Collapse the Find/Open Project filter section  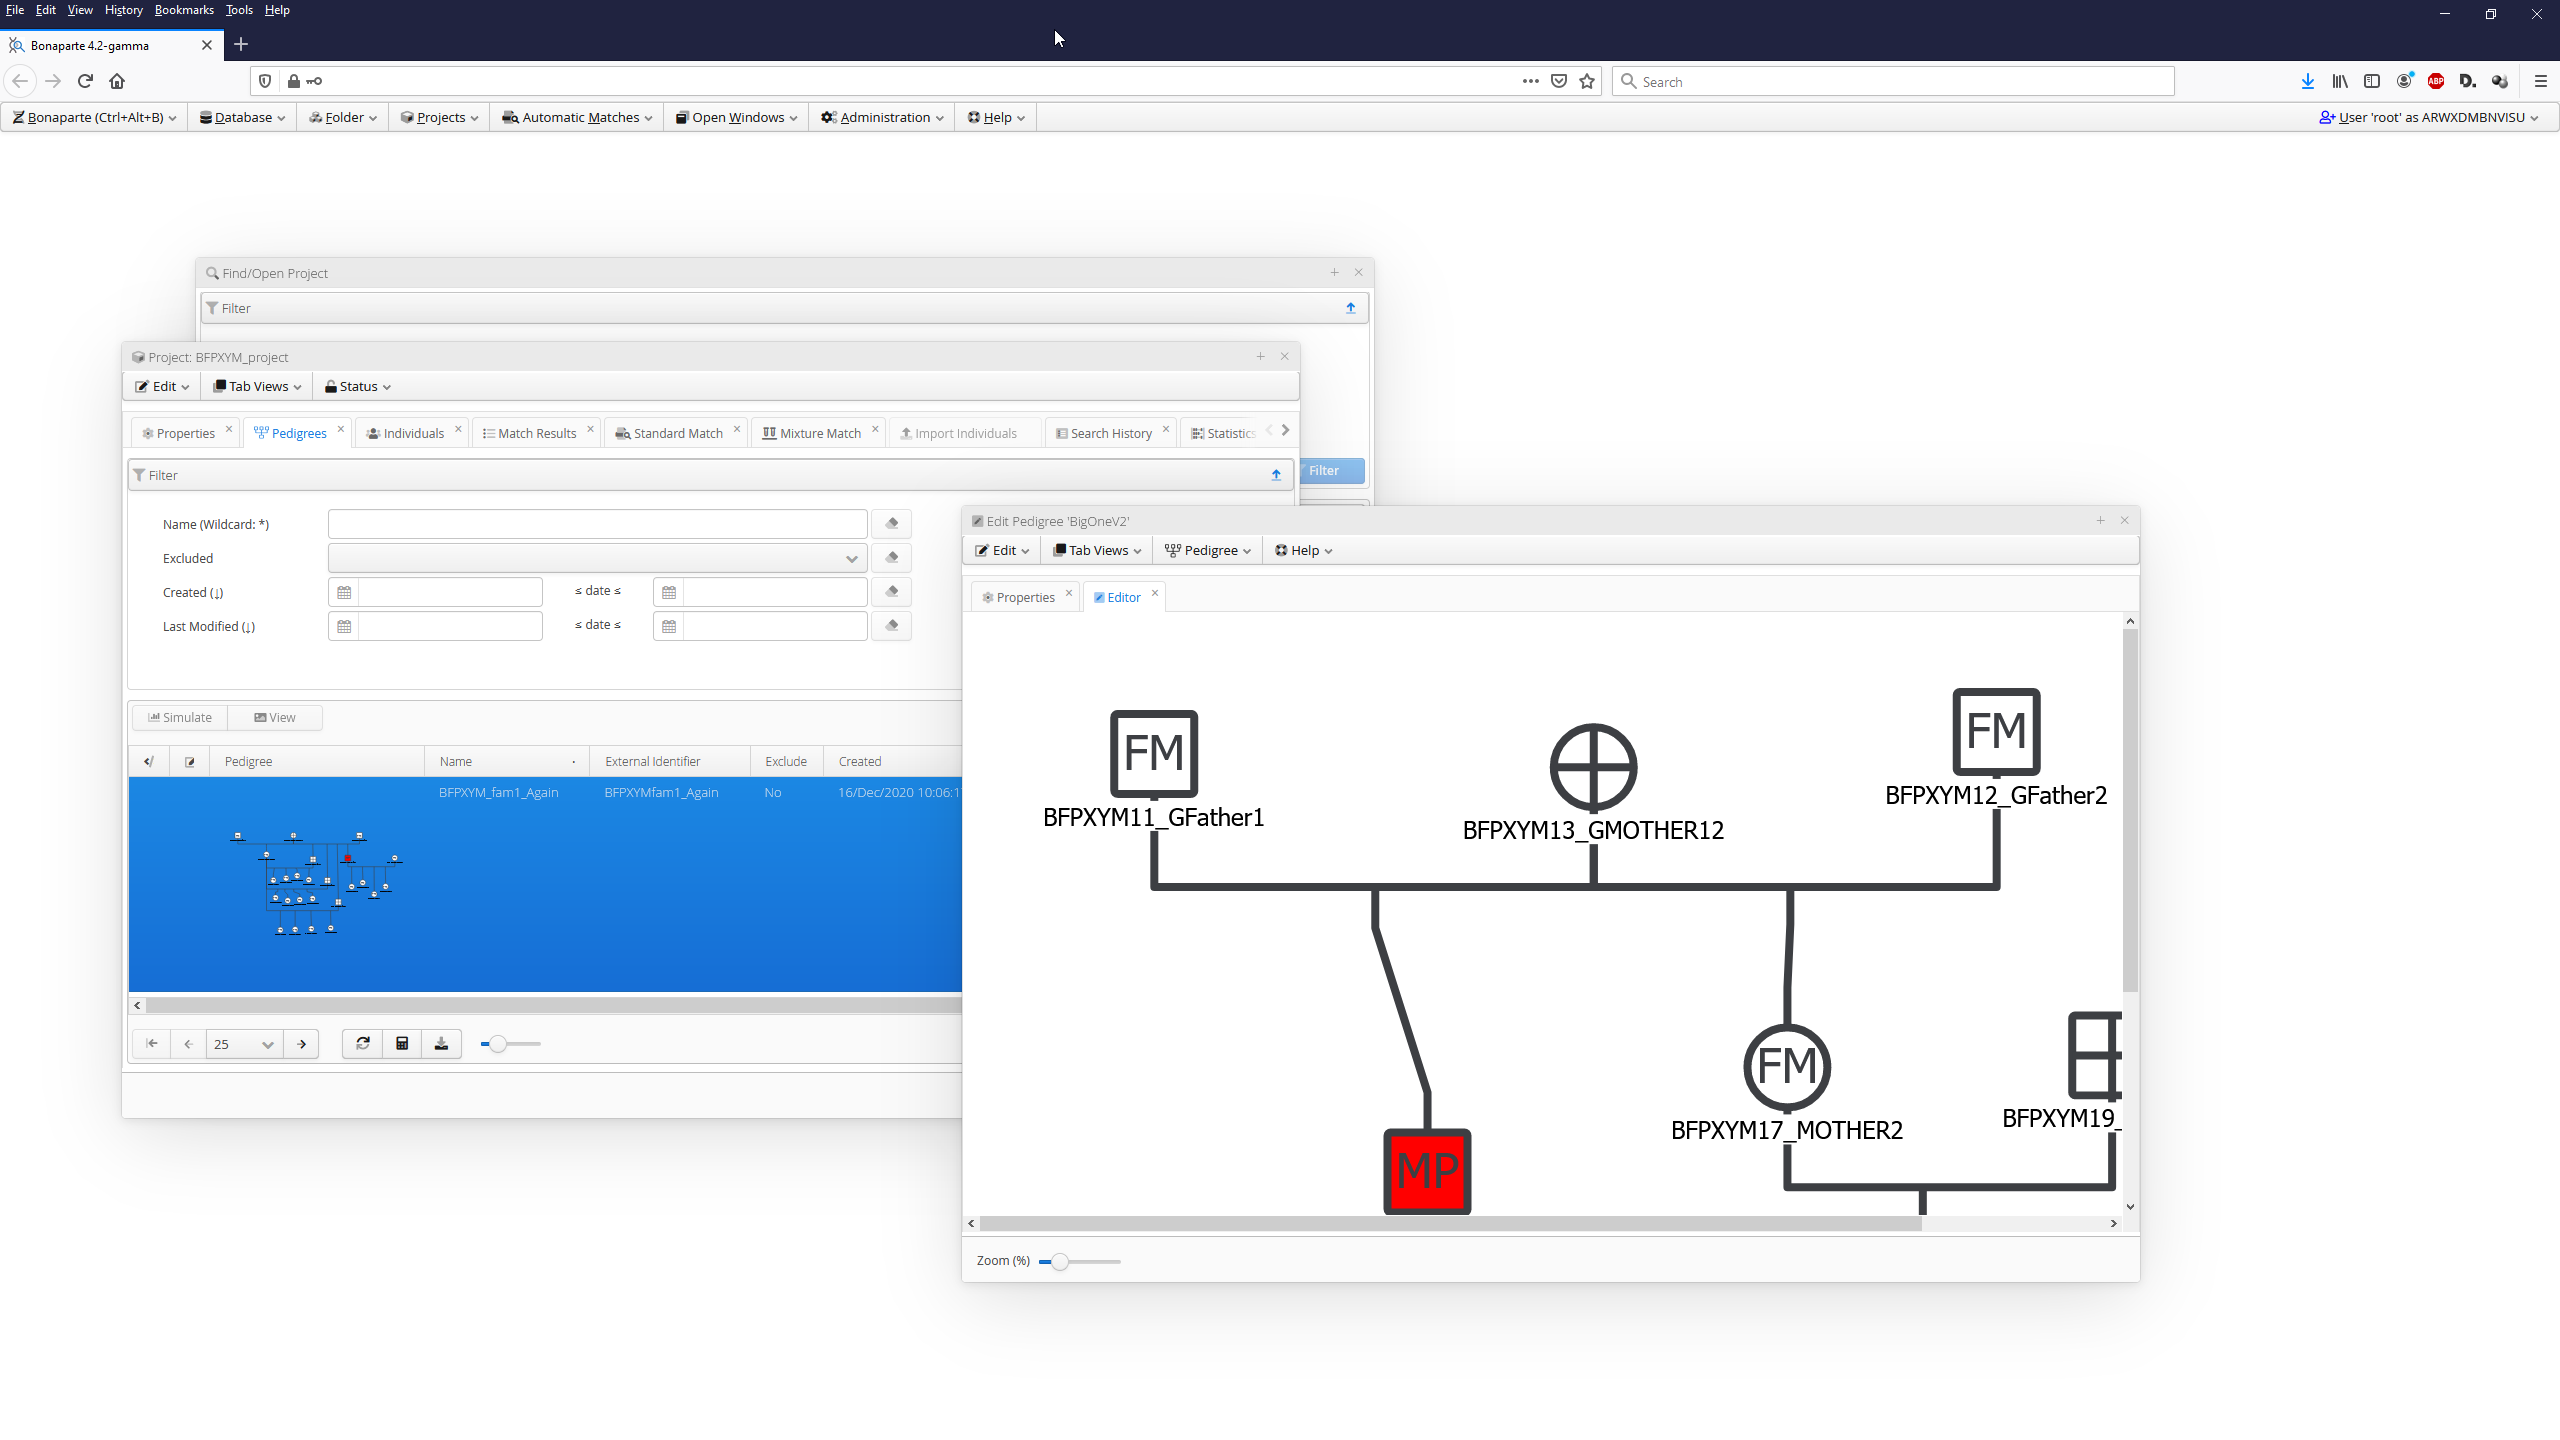(x=1350, y=308)
